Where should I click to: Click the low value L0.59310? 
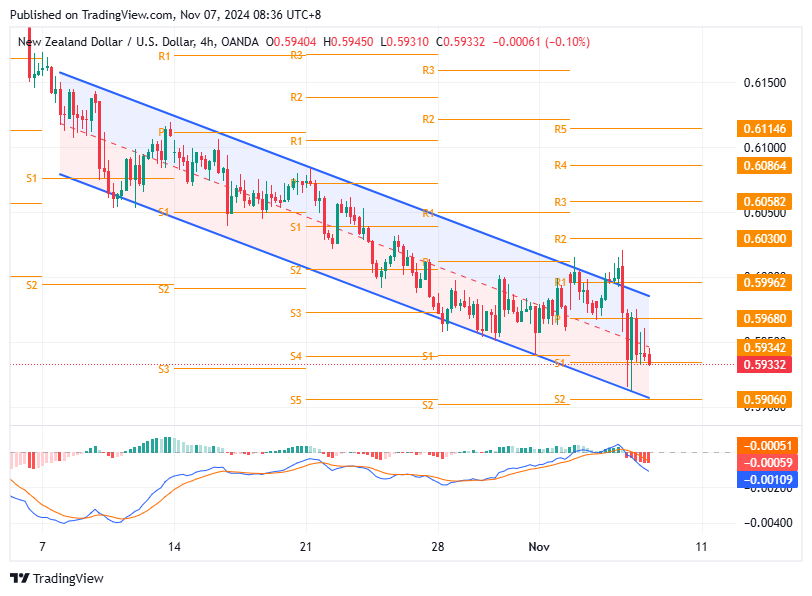point(404,42)
